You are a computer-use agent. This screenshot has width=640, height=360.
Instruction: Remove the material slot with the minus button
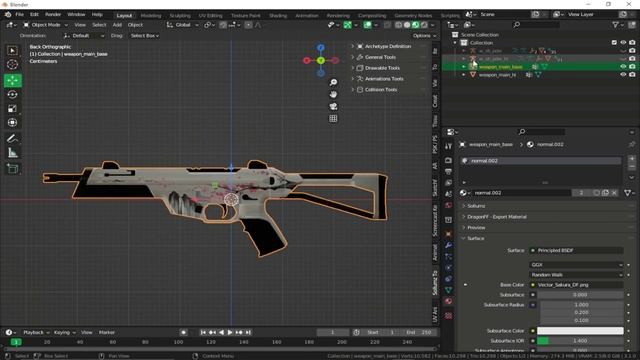(632, 167)
